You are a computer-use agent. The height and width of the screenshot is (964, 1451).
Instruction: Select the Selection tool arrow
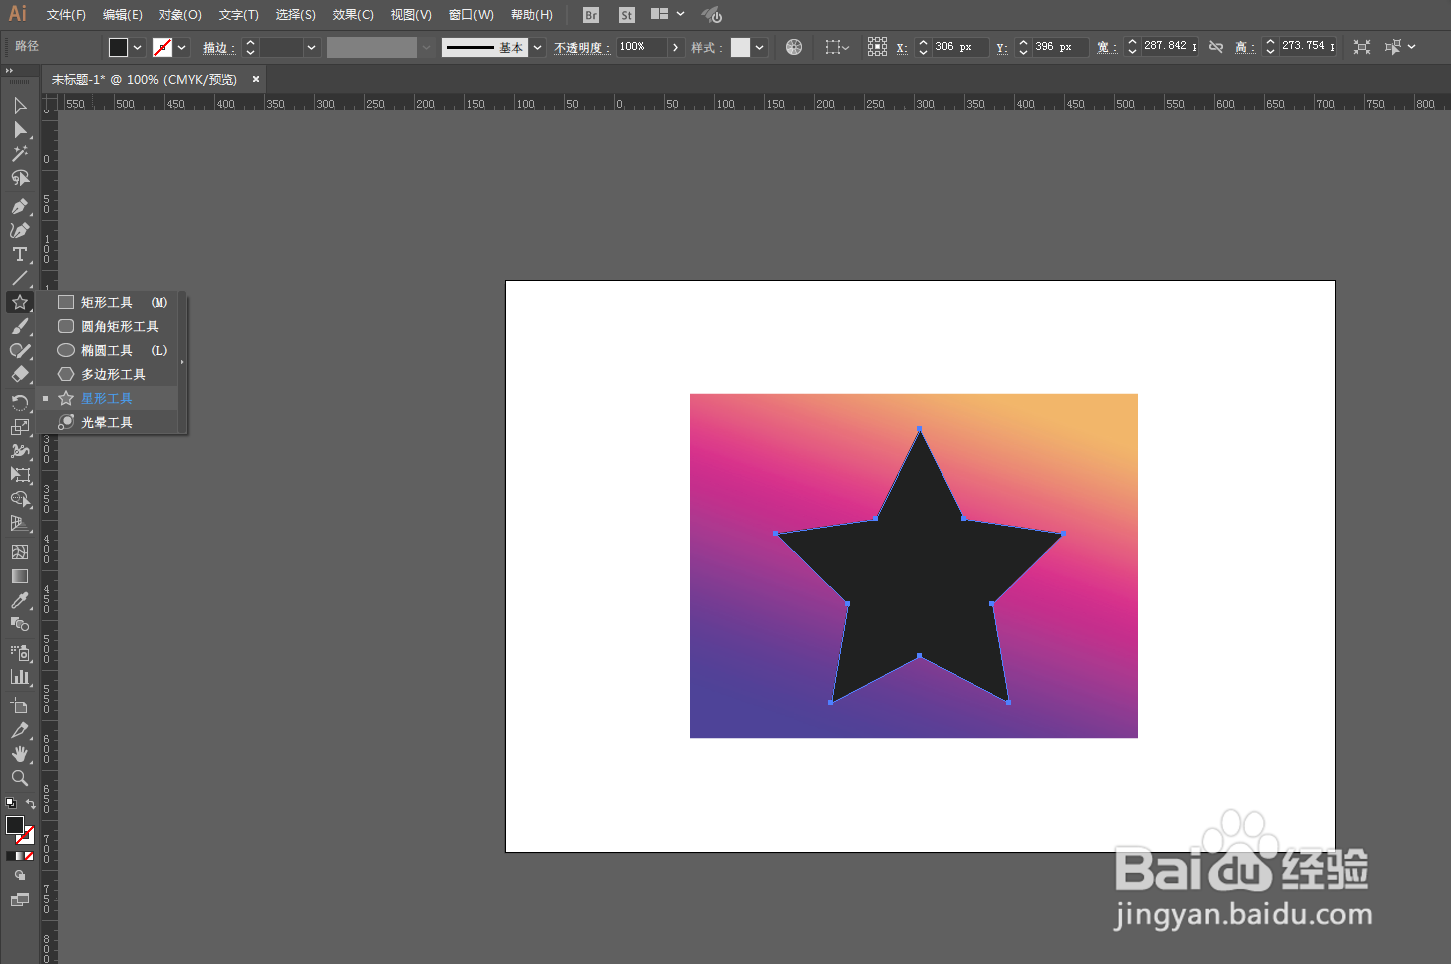click(19, 105)
